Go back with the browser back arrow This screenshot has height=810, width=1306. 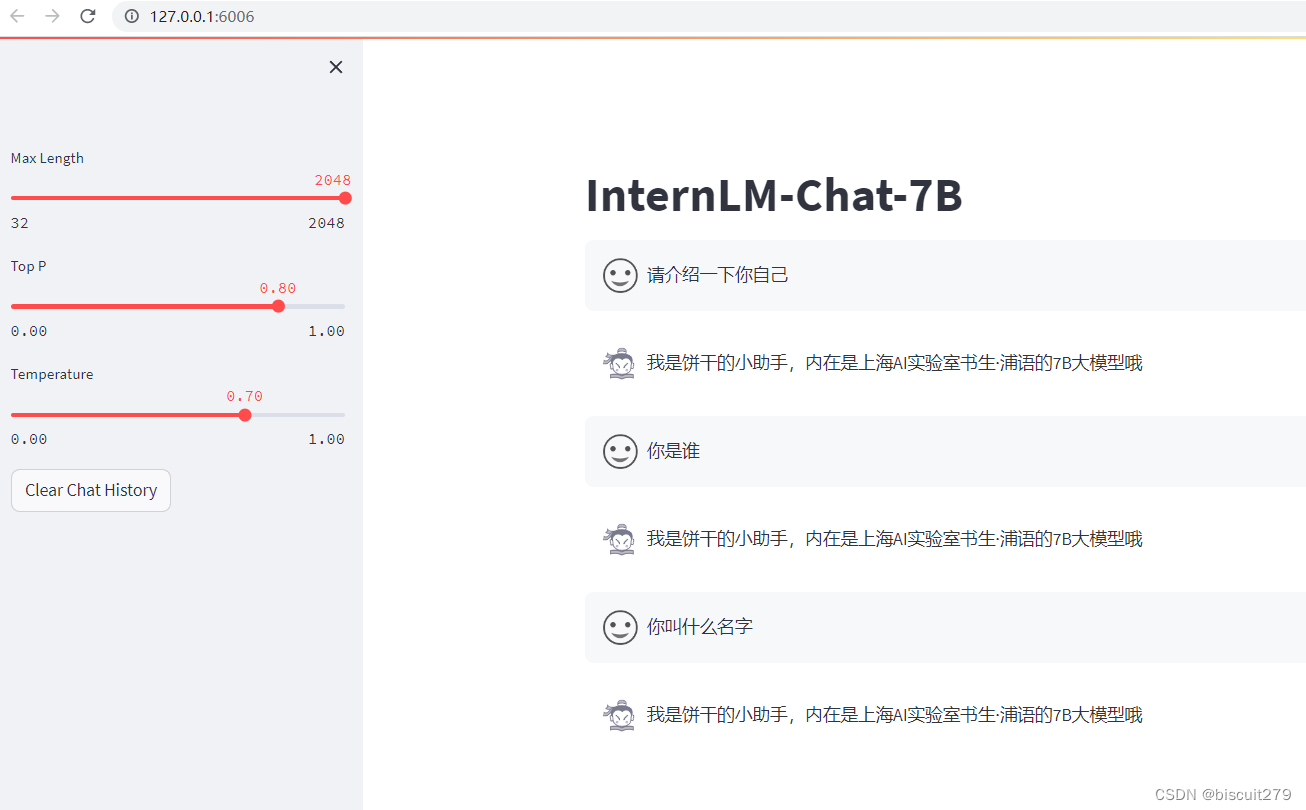point(17,16)
